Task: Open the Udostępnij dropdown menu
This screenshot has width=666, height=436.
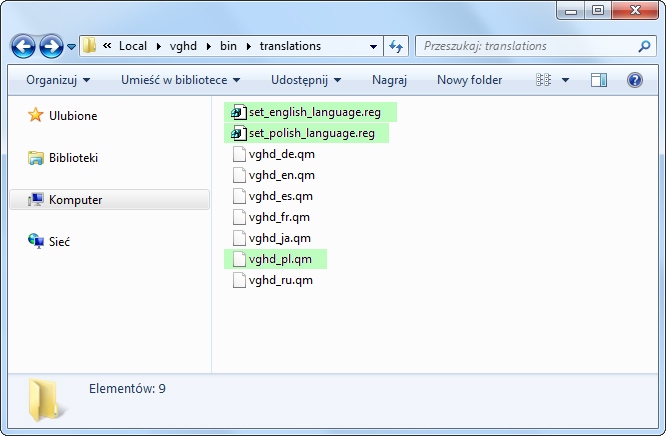Action: coord(305,80)
